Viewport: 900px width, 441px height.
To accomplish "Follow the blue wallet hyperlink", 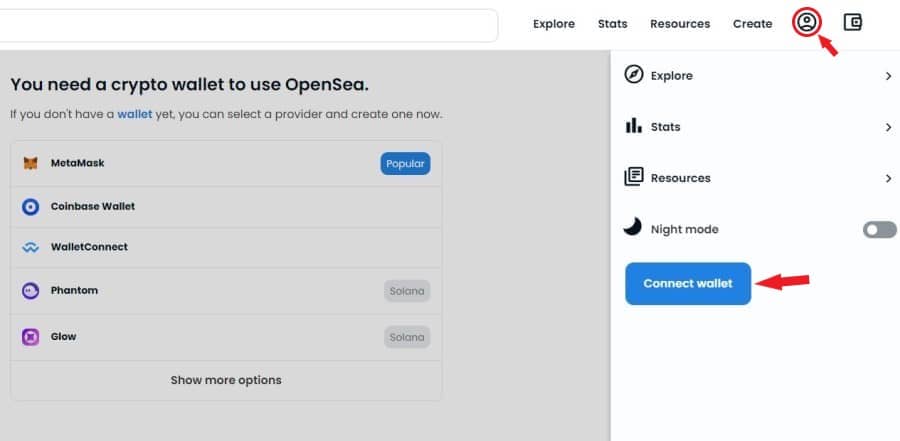I will pyautogui.click(x=135, y=114).
